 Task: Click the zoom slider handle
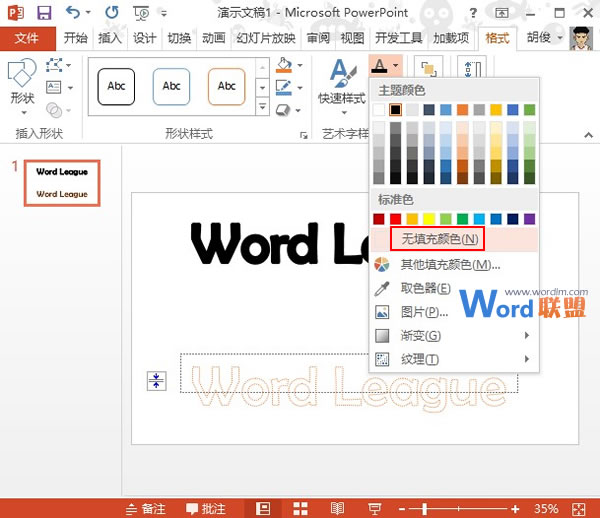425,509
